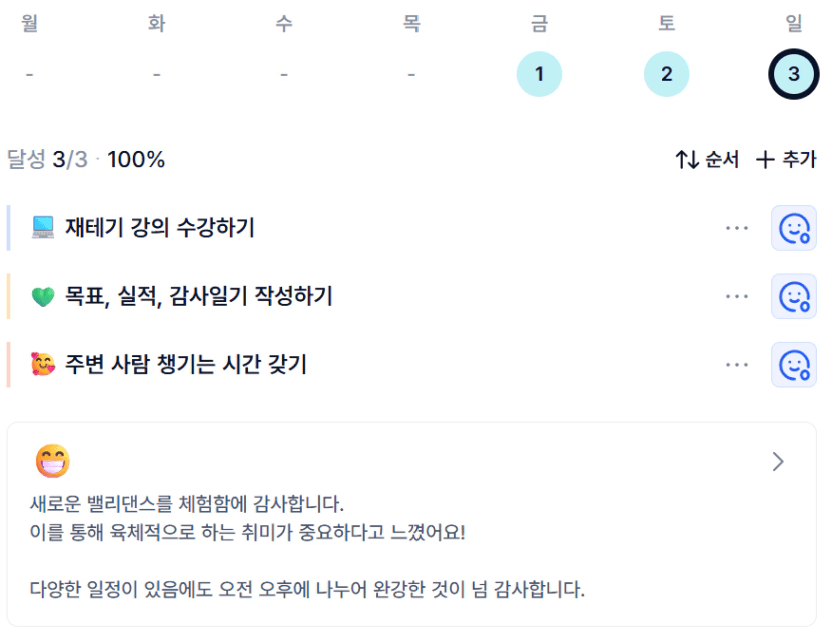The height and width of the screenshot is (642, 832).
Task: Open more options dots for 재테기 강의 수강하기
Action: (x=736, y=228)
